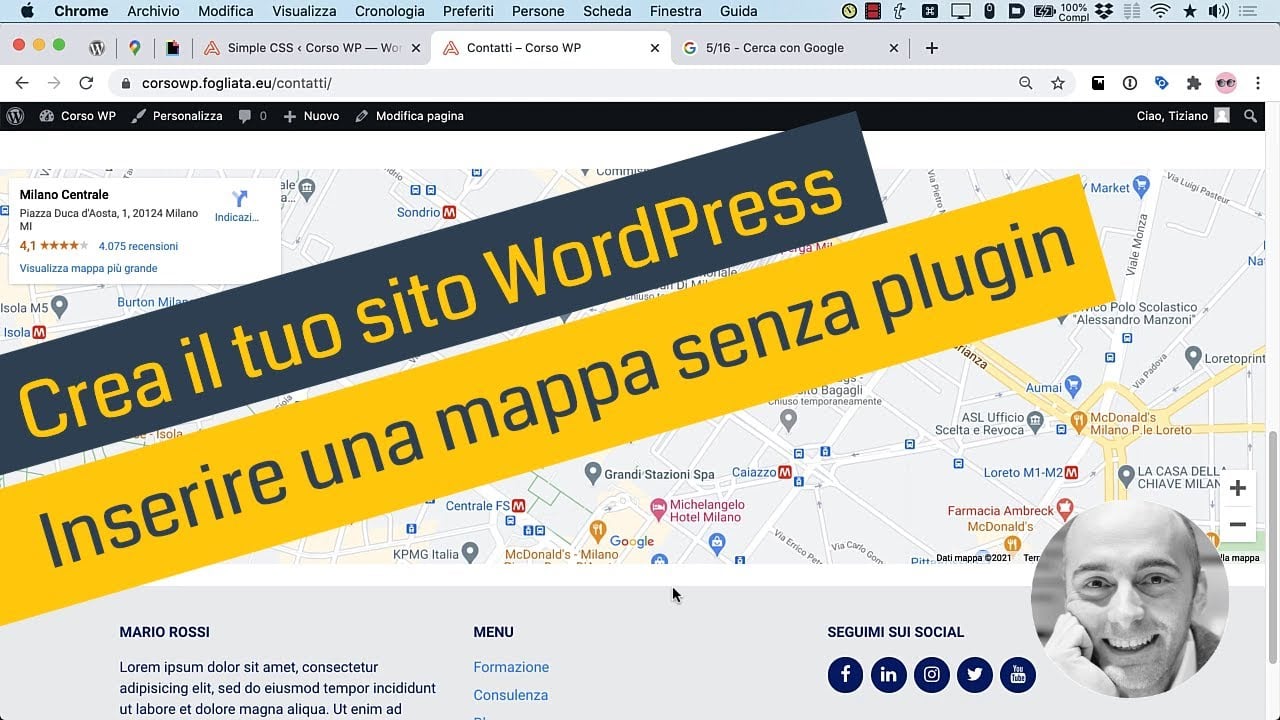Click the pinned WordPress tab
1280x720 pixels.
(97, 48)
